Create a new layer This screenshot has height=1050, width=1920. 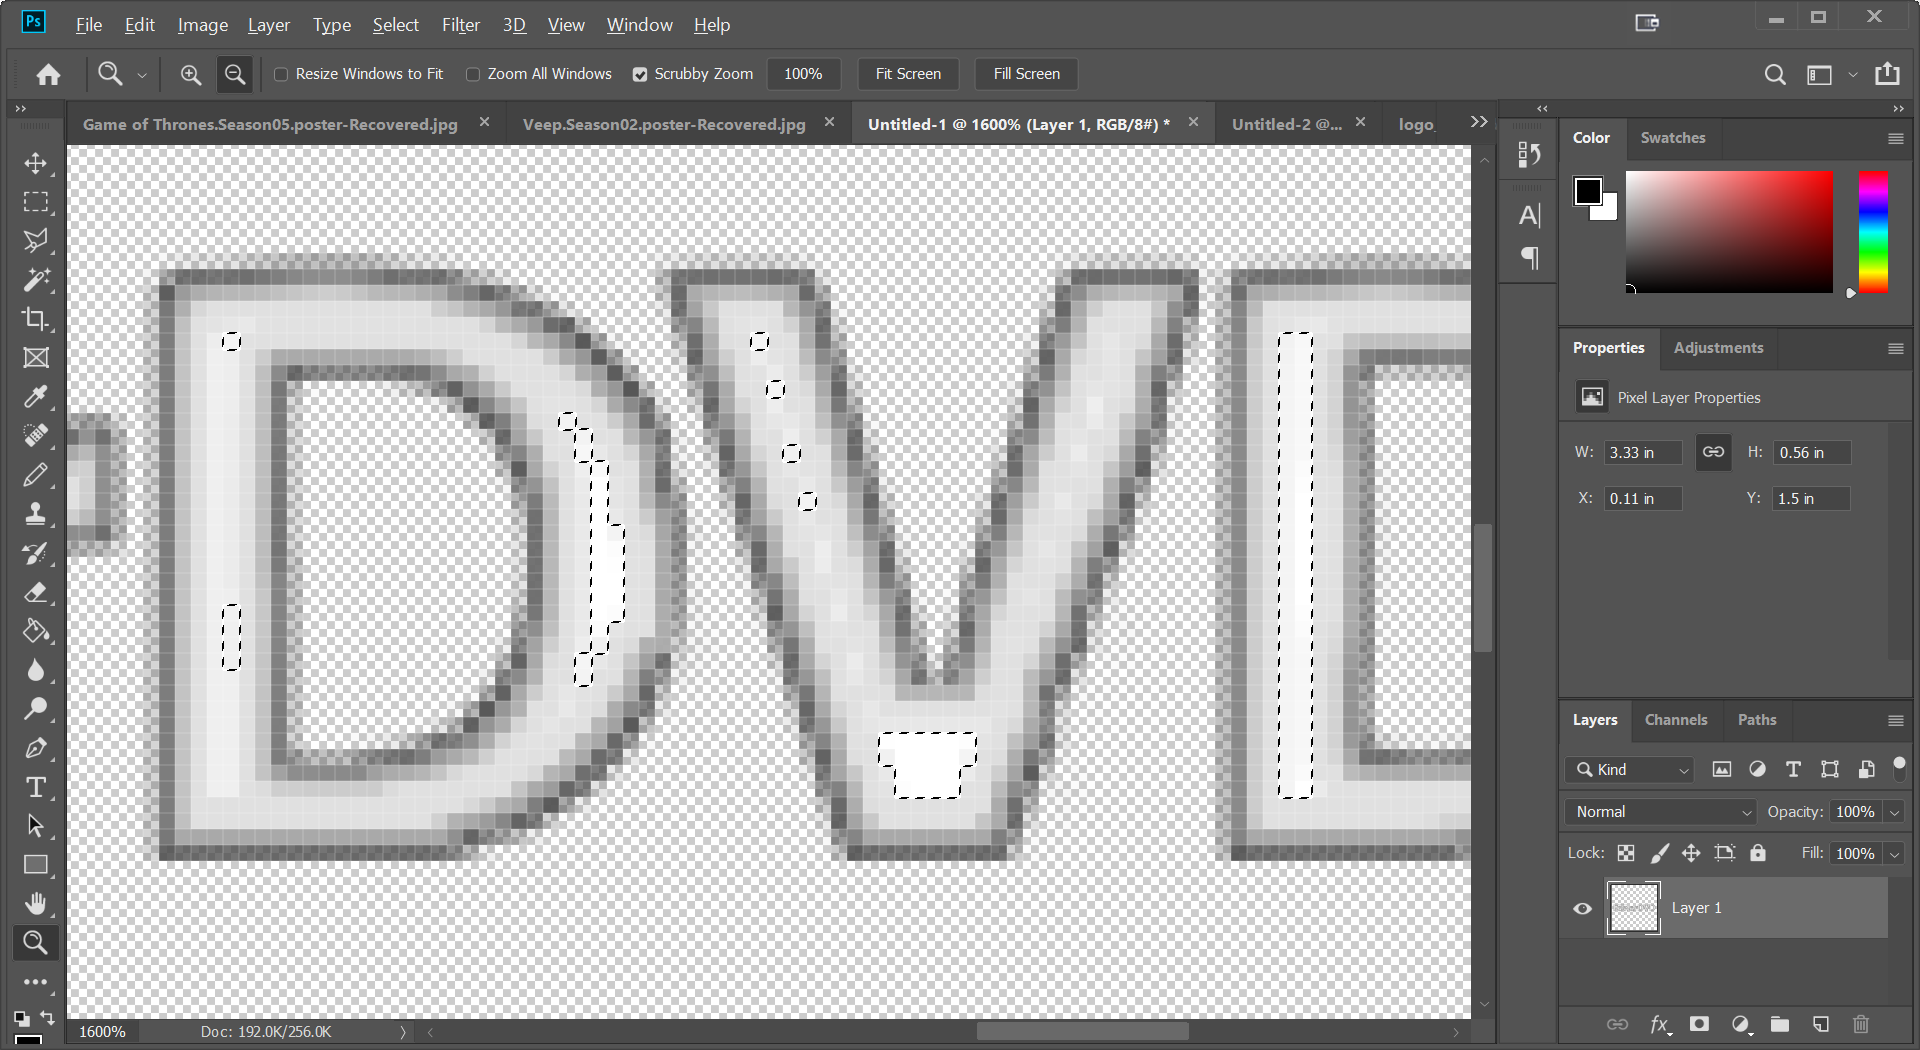coord(1820,1024)
